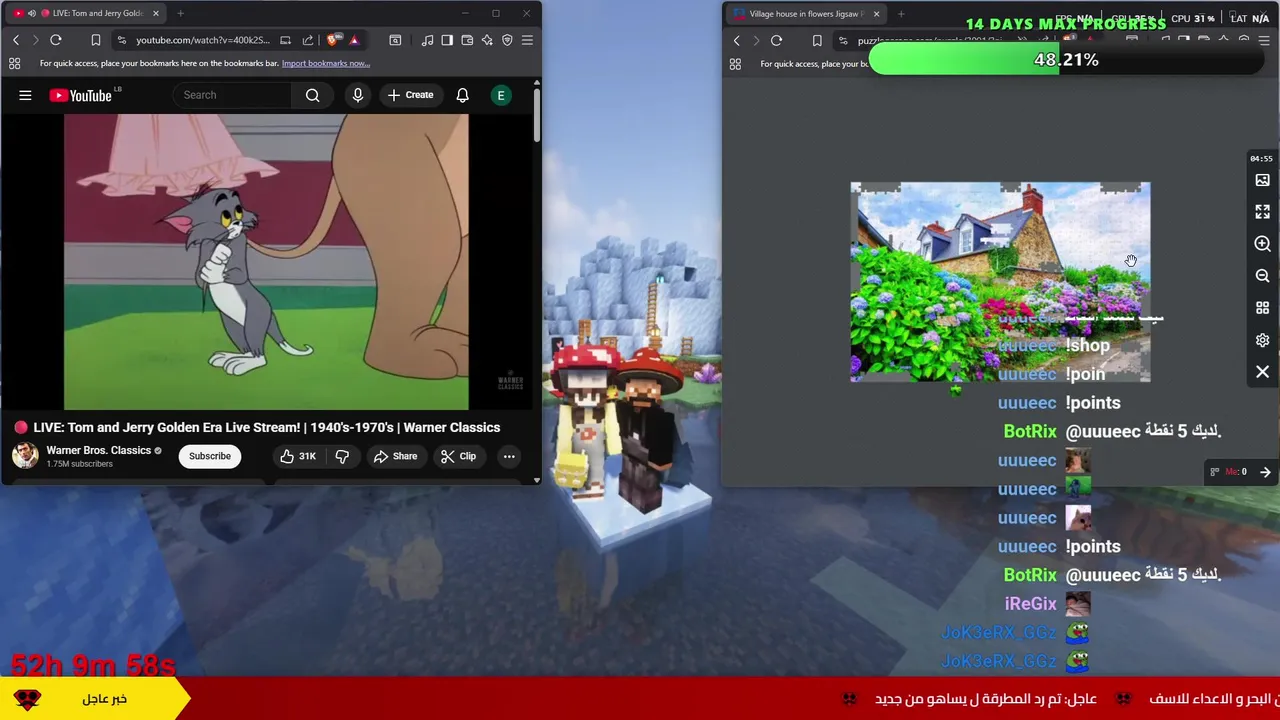Zoom in on the jigsaw puzzle
This screenshot has width=1280, height=720.
pos(1262,244)
